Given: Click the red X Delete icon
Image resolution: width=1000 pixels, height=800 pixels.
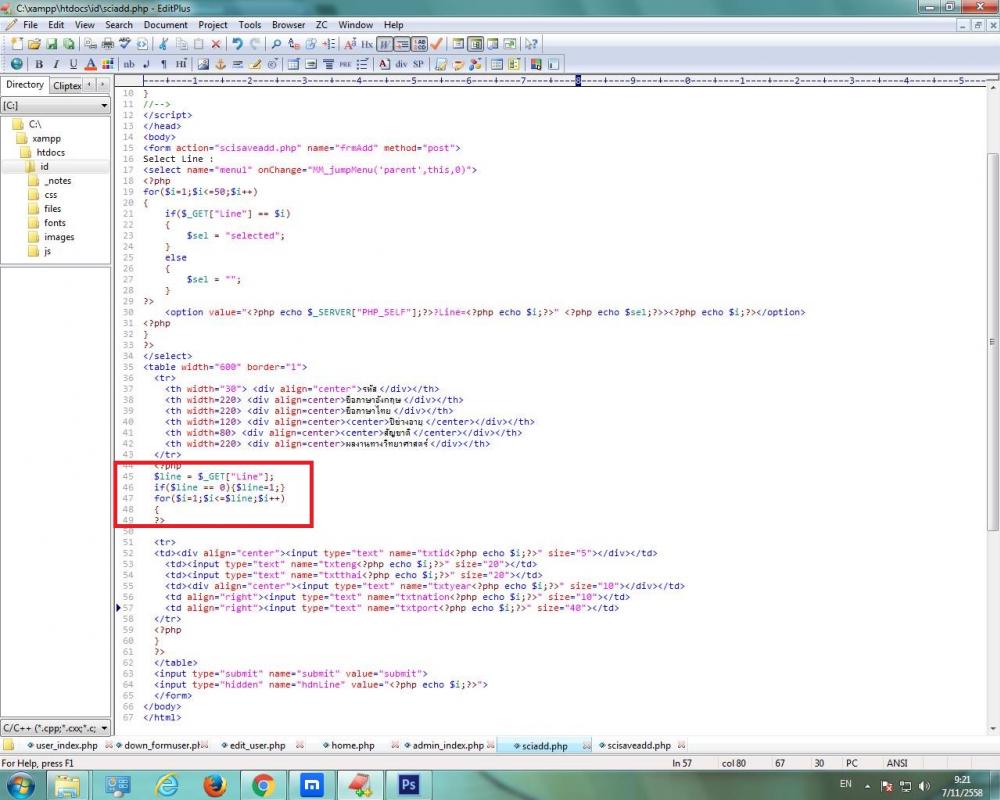Looking at the screenshot, I should click(x=216, y=44).
